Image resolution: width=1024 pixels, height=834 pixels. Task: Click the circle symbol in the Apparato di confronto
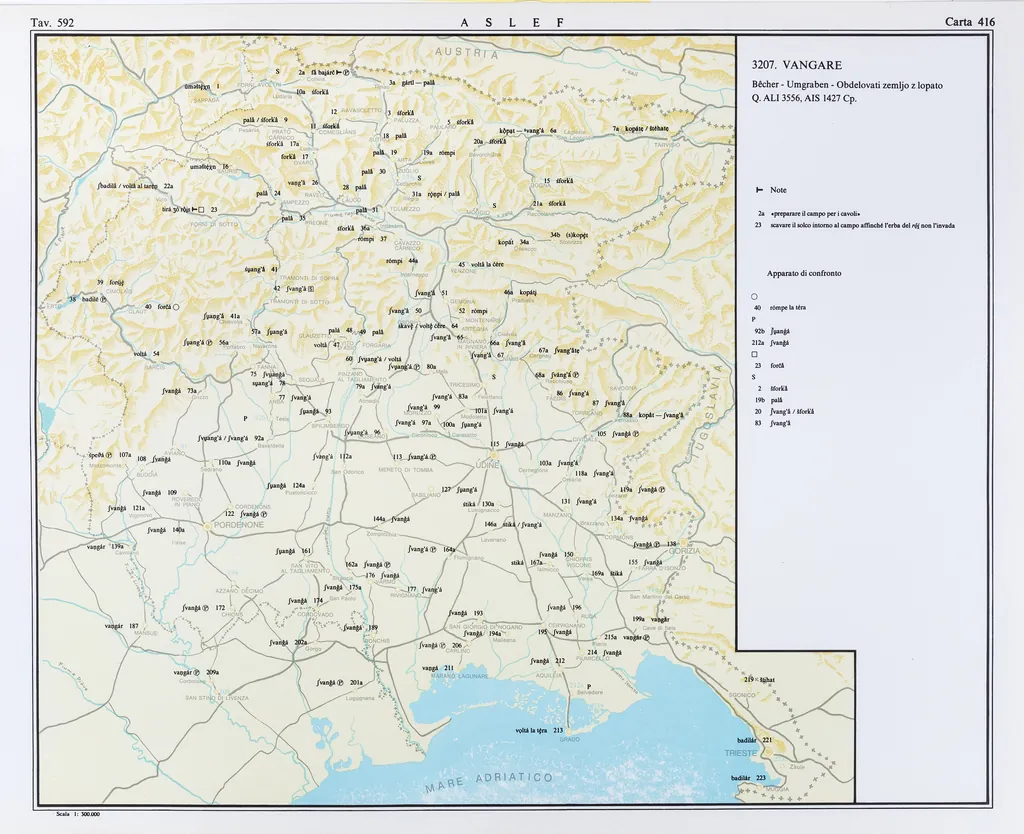(755, 296)
